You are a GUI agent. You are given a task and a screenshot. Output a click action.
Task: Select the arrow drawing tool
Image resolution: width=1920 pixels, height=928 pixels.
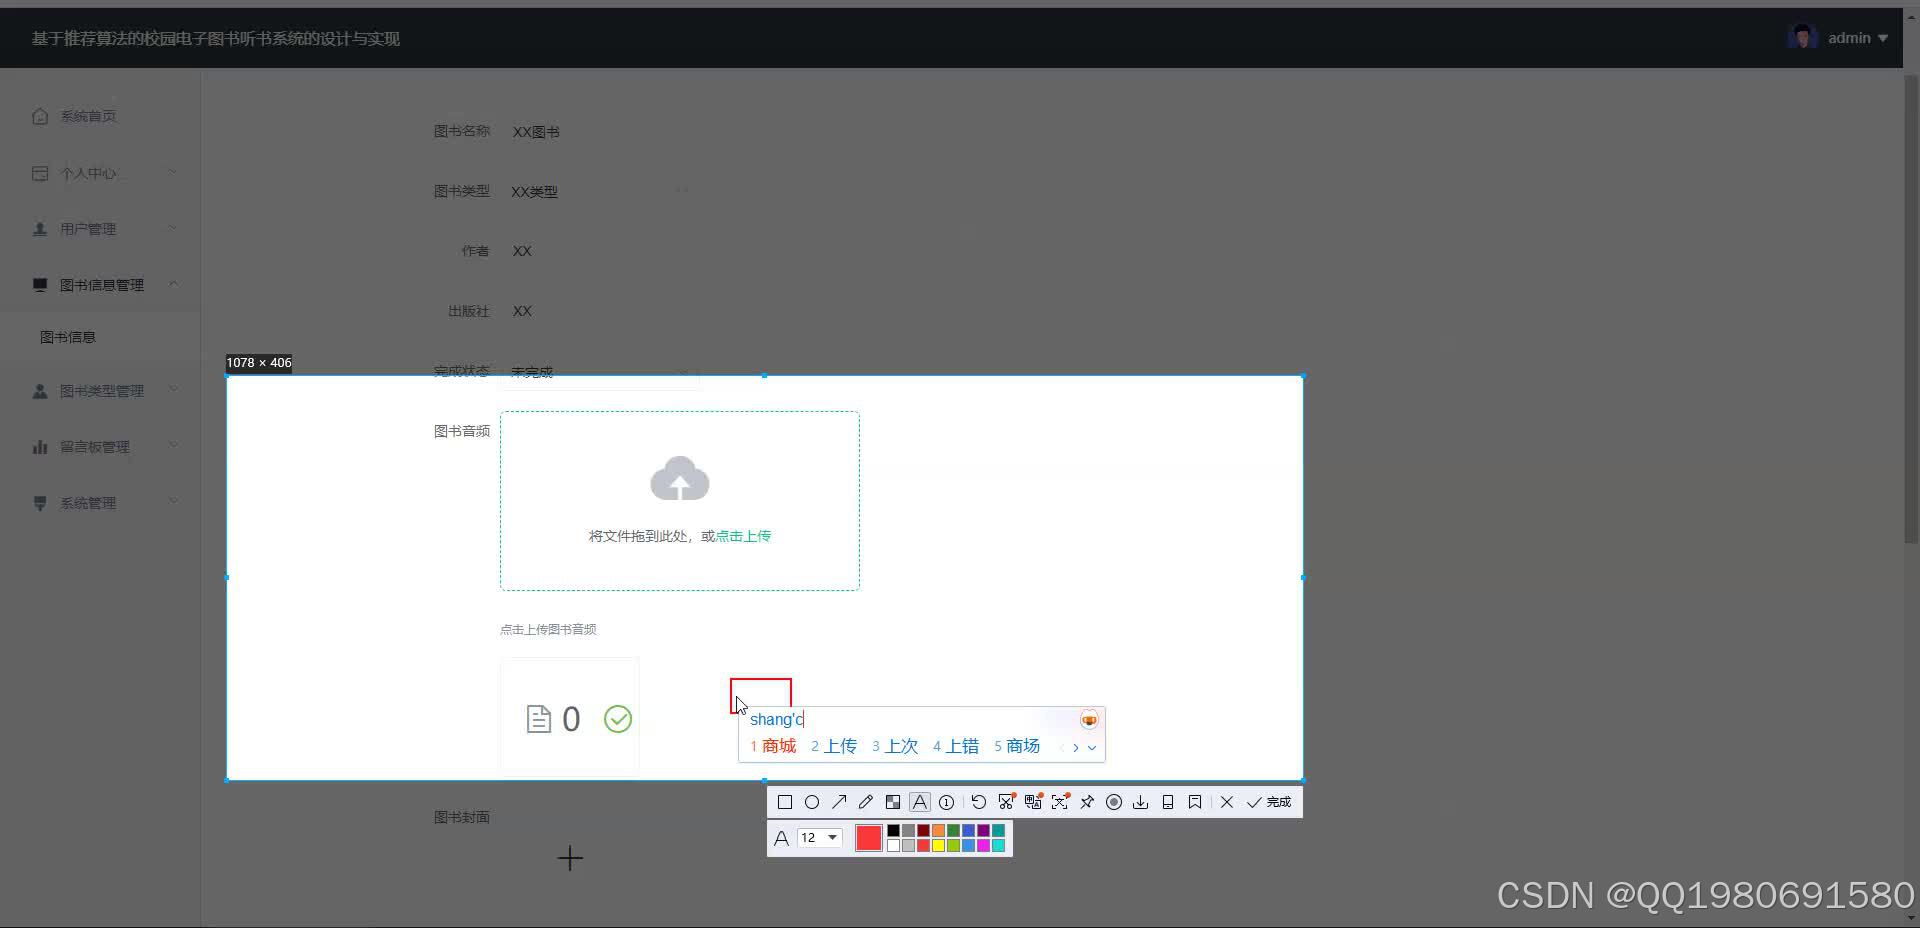coord(839,802)
